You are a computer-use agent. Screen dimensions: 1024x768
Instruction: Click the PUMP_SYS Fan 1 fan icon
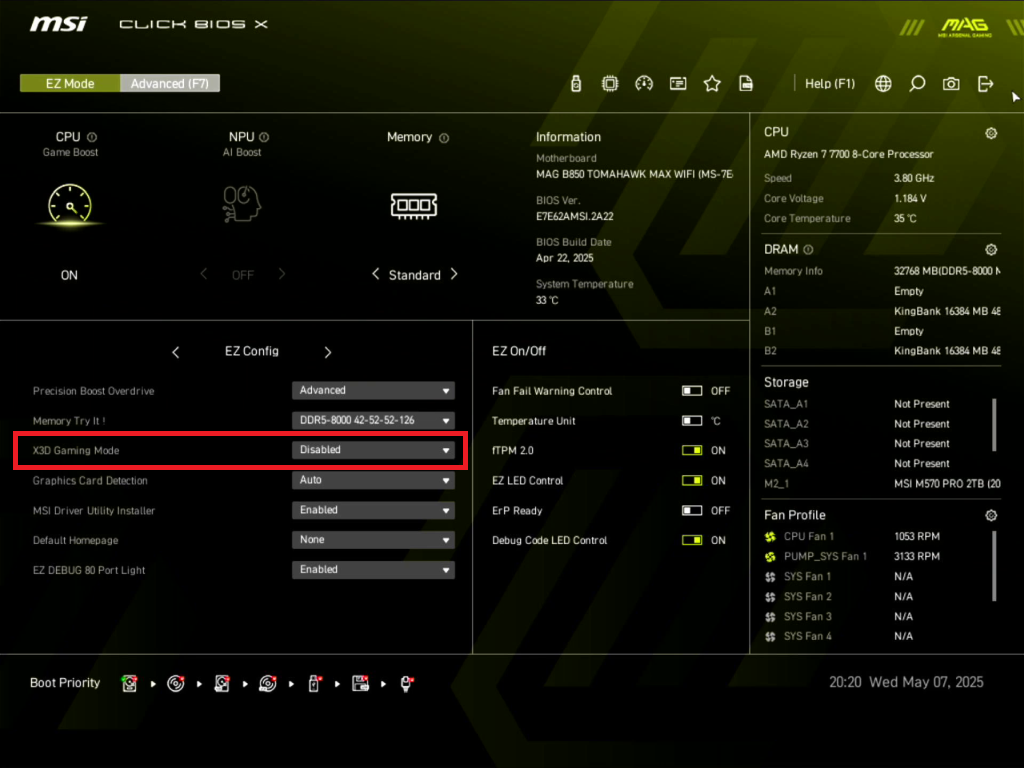771,557
